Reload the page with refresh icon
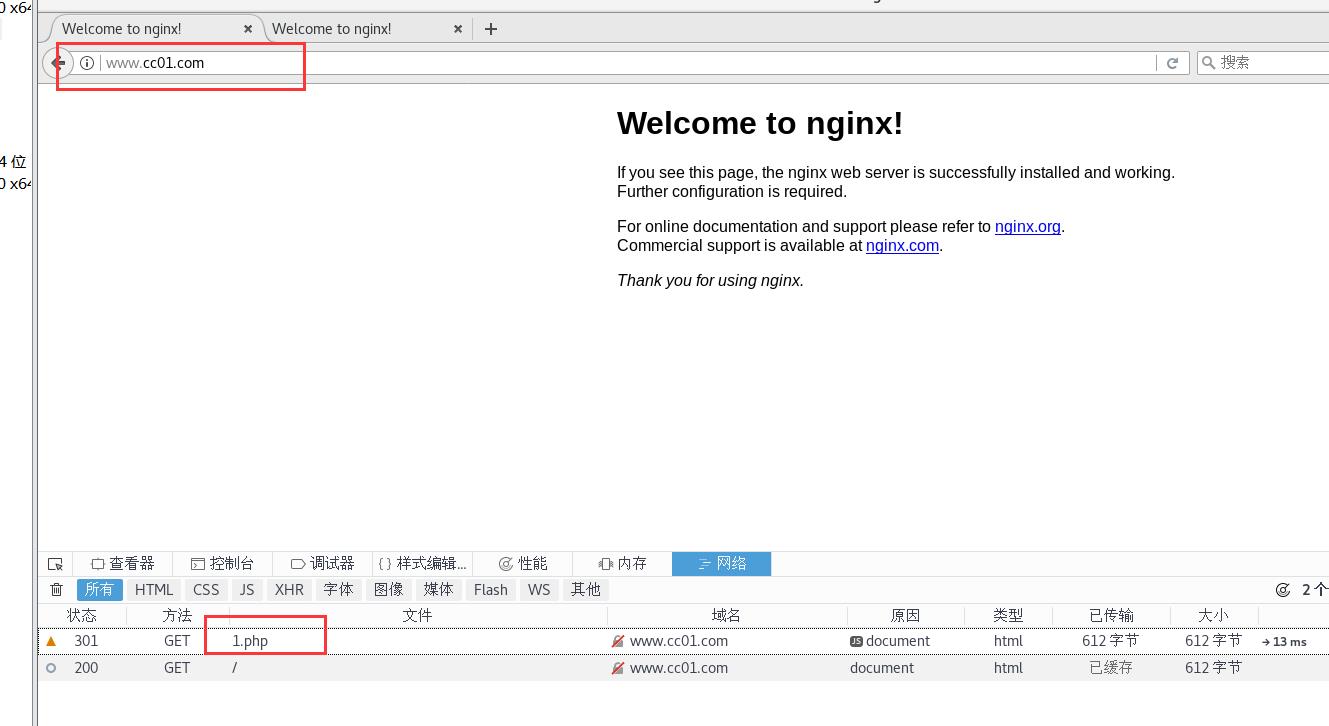 click(x=1172, y=62)
